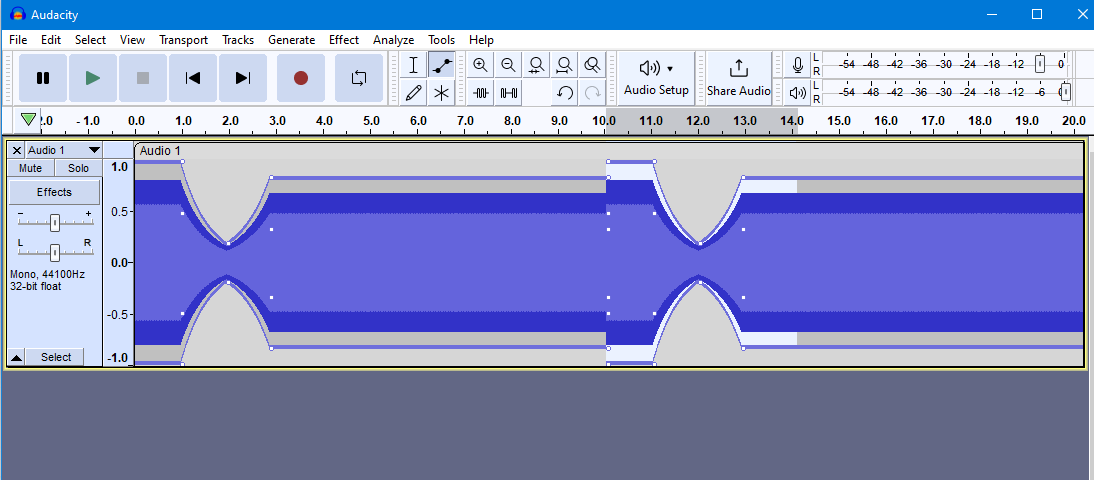Adjust the playback level slider knob

pos(1065,91)
